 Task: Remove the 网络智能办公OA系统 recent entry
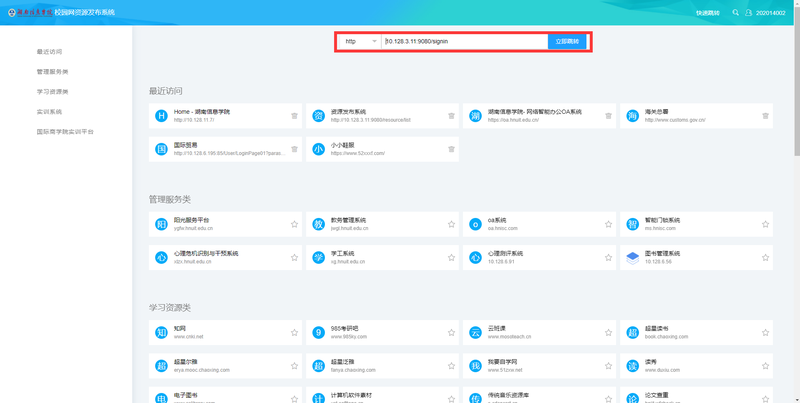608,116
